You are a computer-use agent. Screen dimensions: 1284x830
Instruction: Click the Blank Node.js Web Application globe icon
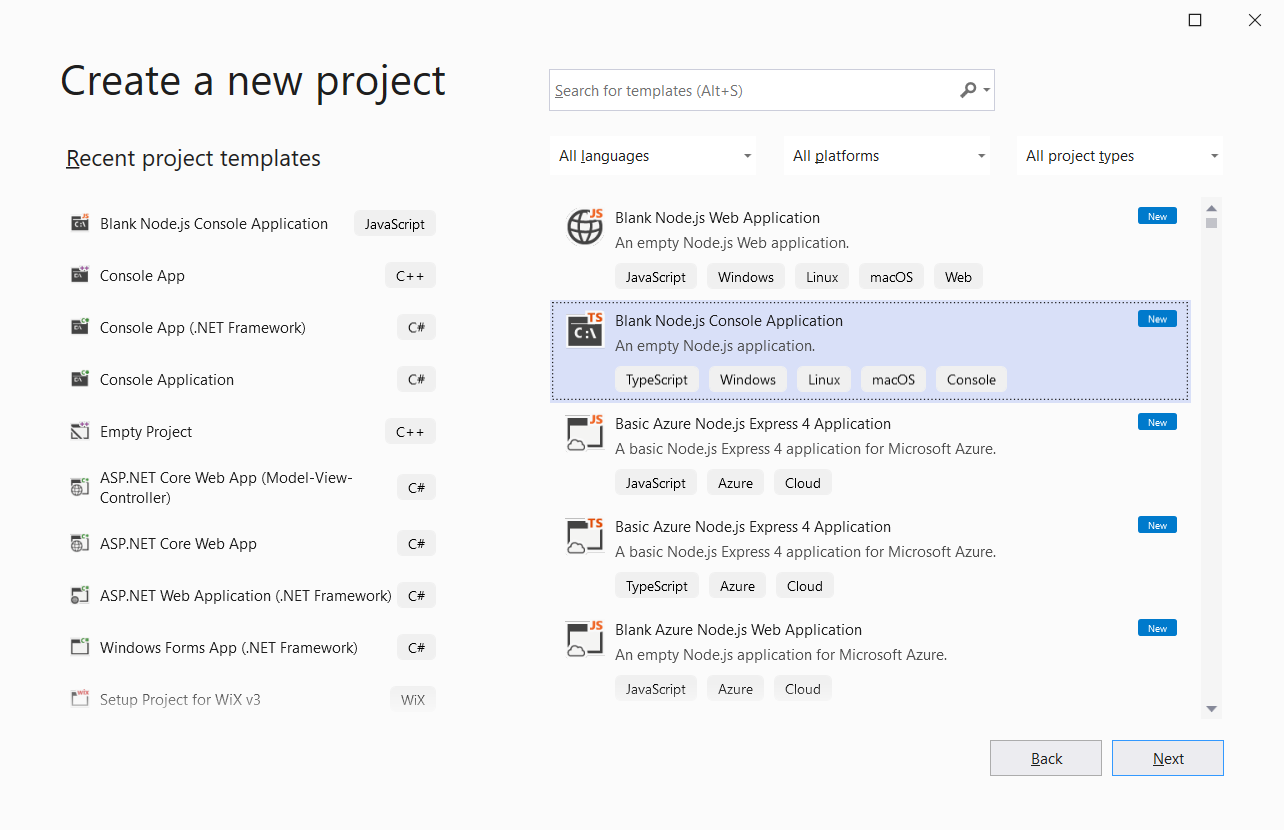(x=585, y=226)
